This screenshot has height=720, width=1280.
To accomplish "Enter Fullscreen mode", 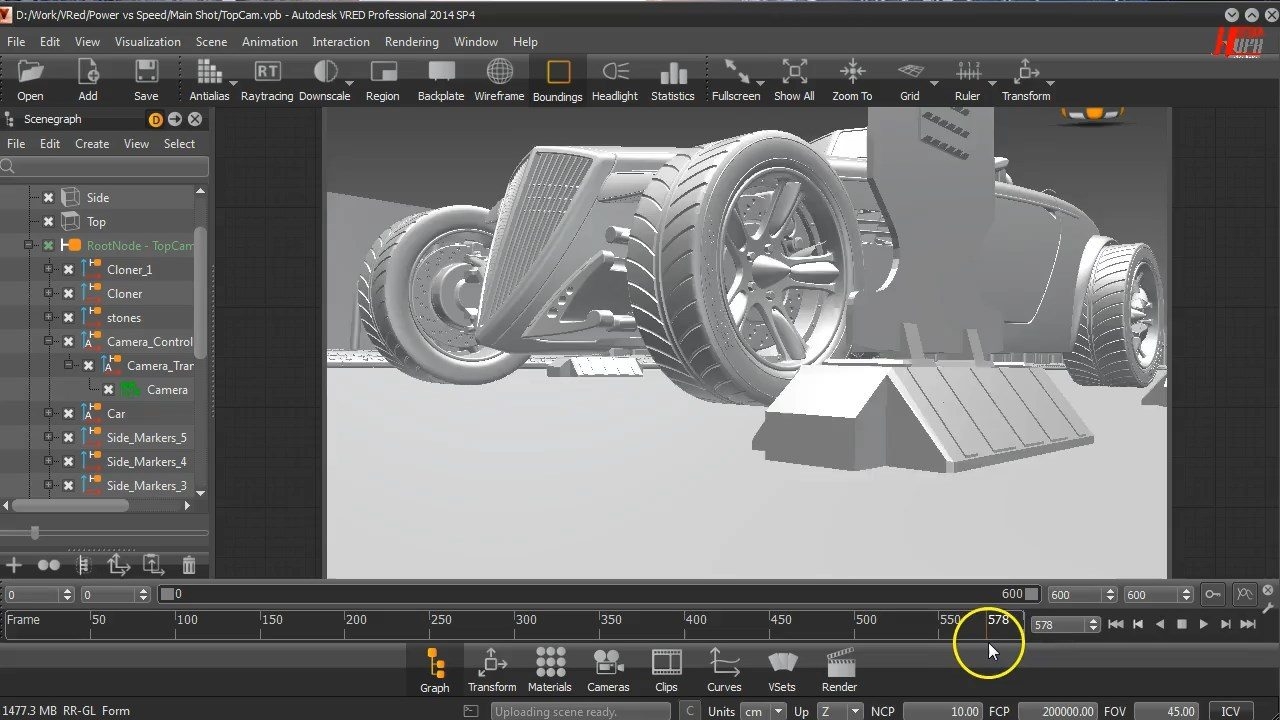I will [737, 72].
